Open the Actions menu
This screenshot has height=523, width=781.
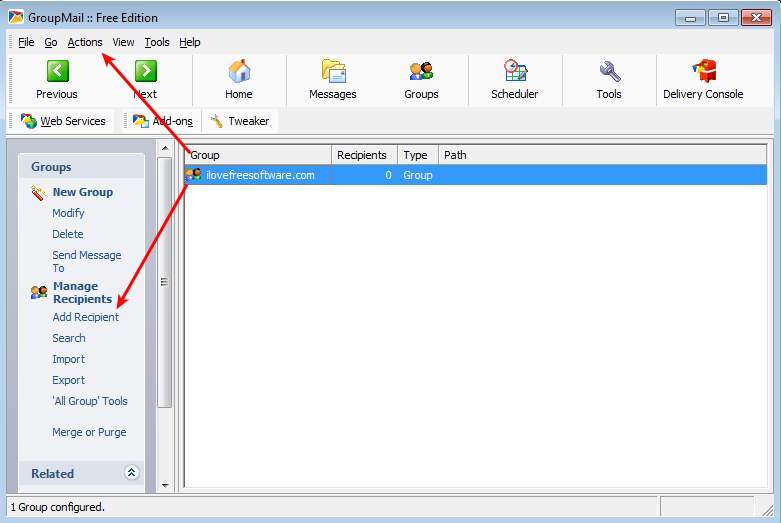[x=85, y=42]
